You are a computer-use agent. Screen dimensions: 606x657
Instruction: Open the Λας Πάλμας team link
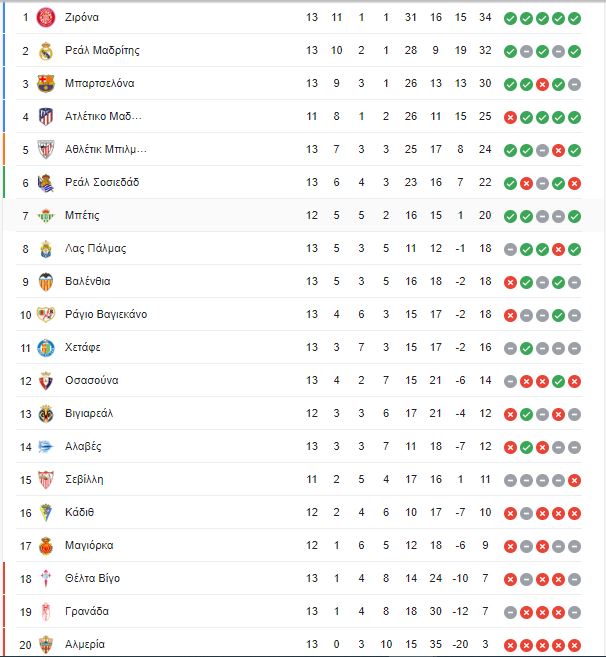pos(96,248)
